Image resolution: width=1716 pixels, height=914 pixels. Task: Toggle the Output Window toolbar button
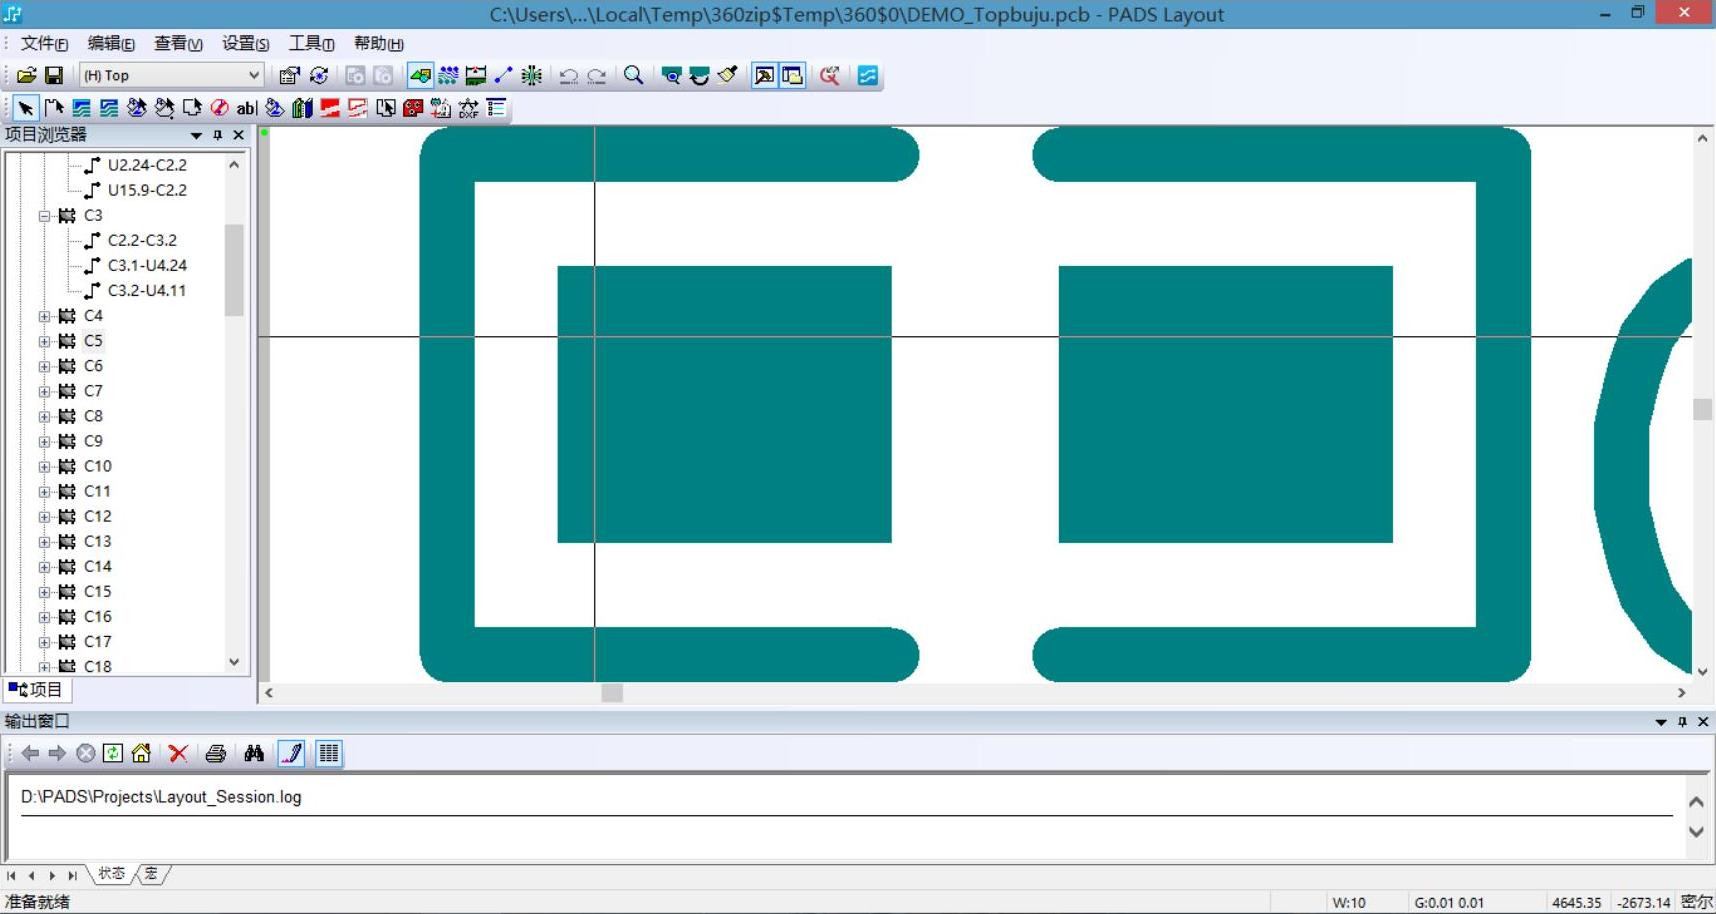point(792,75)
